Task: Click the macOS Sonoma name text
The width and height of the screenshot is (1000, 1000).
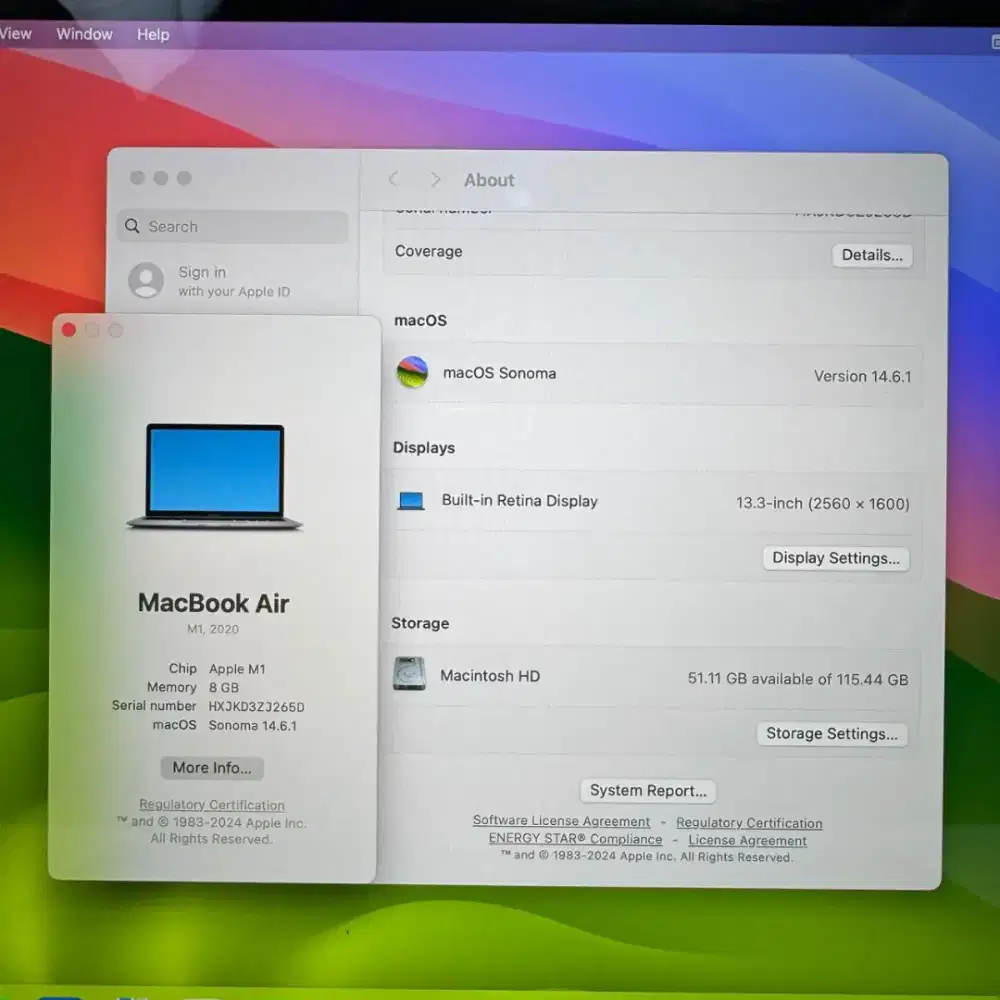Action: (499, 373)
